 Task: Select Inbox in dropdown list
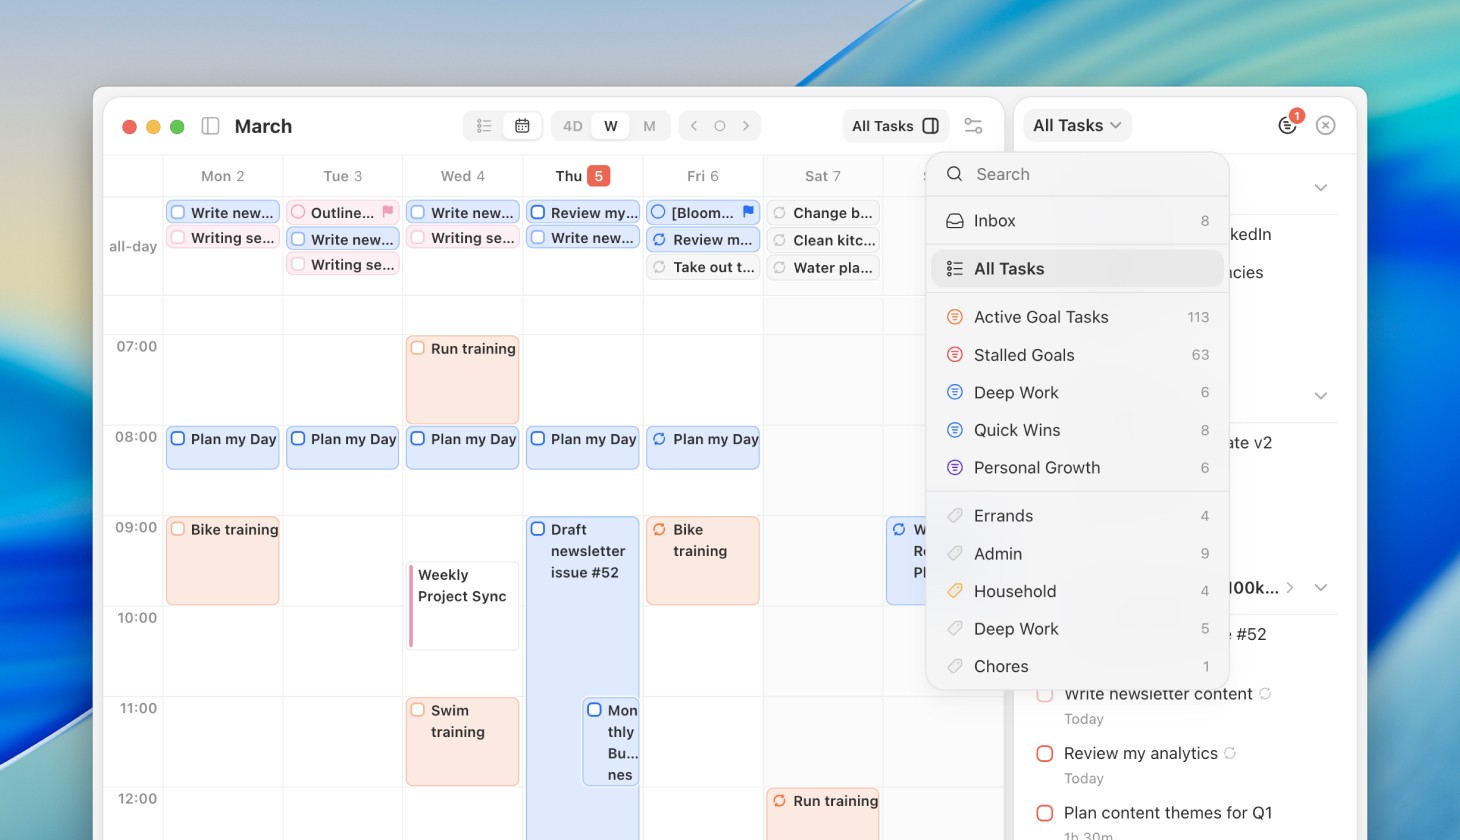[1077, 221]
